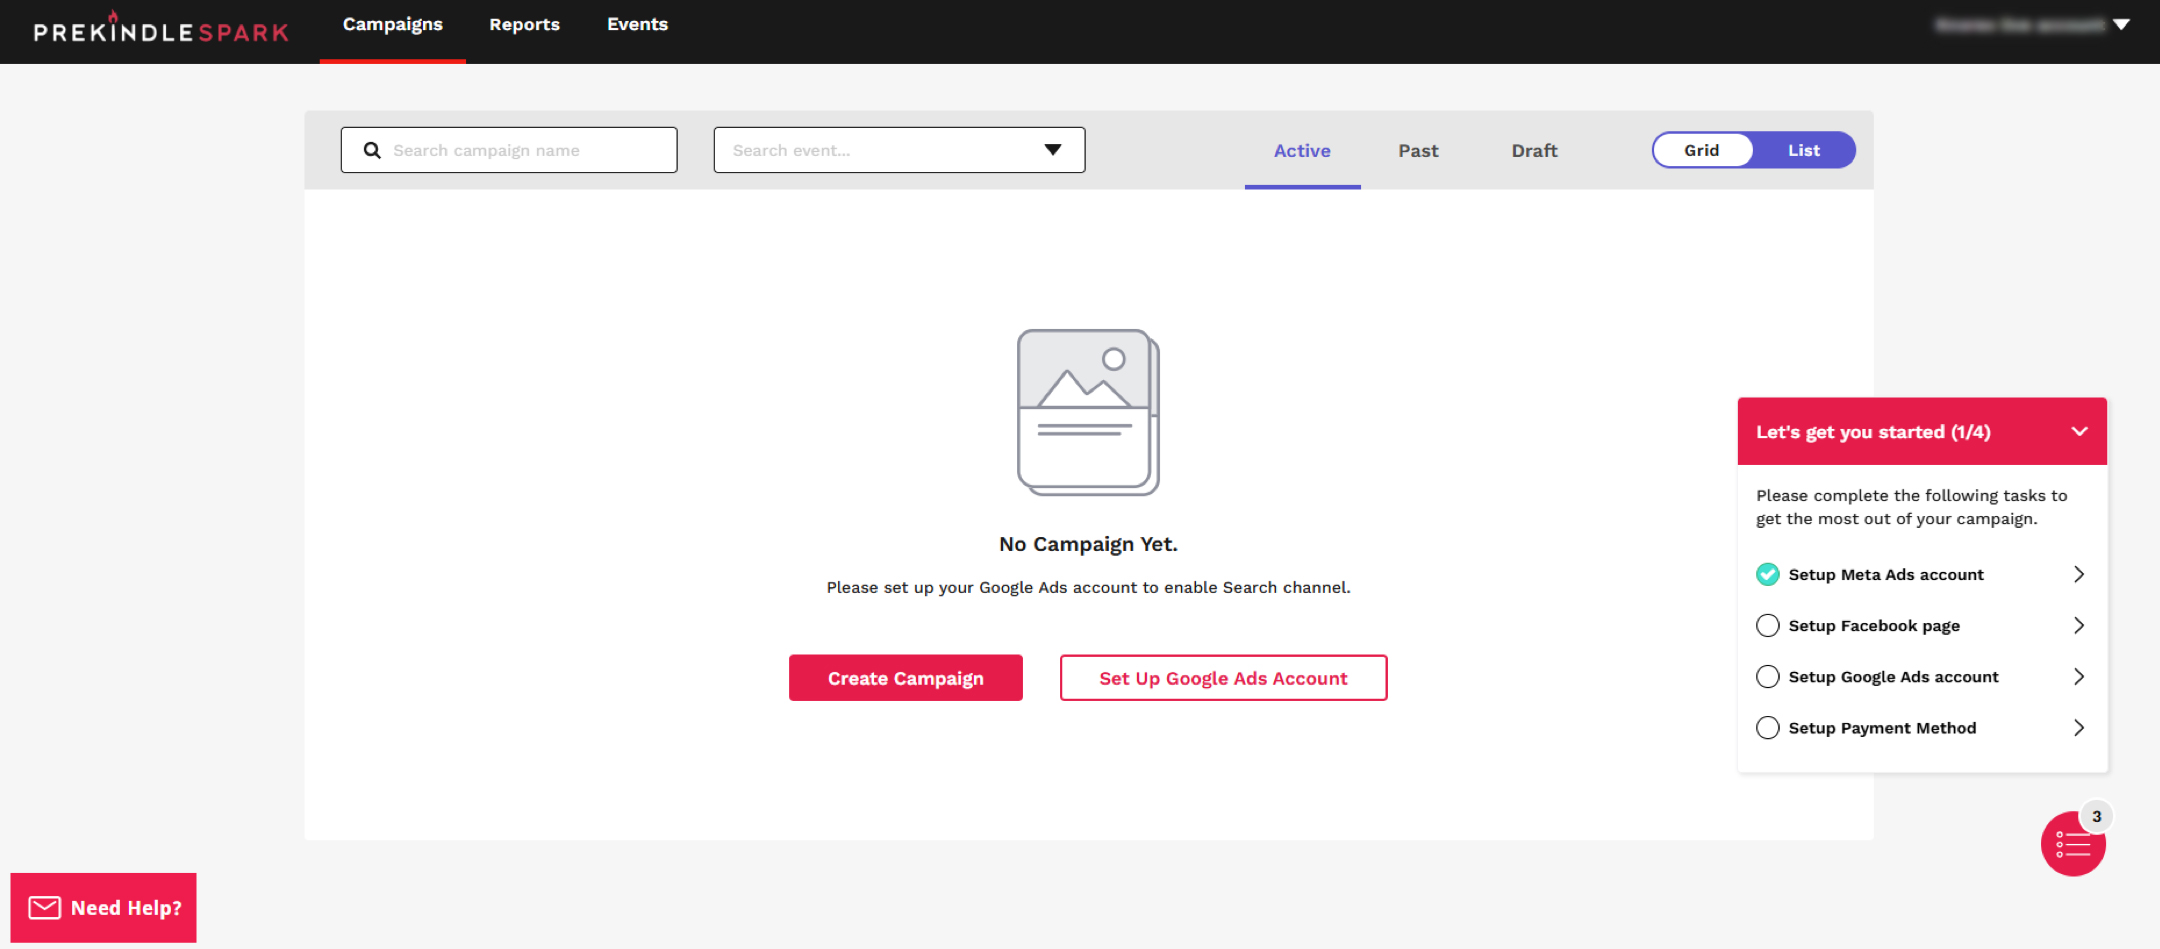Switch to List view
Screen dimensions: 2160x949
click(x=1803, y=150)
